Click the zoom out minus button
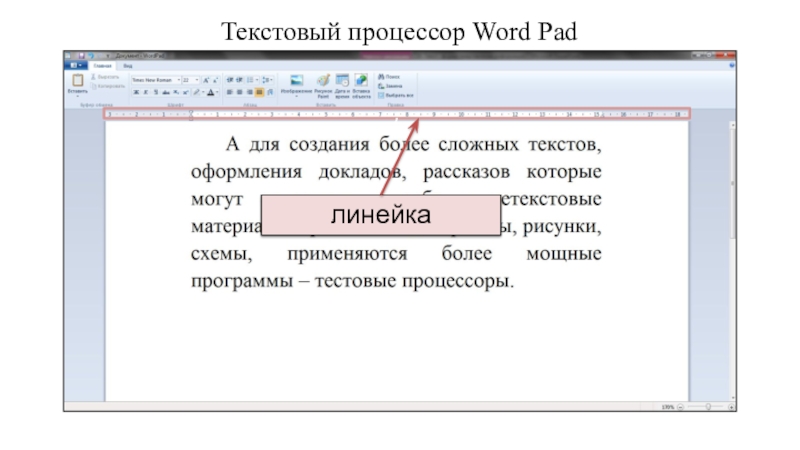 pos(680,407)
